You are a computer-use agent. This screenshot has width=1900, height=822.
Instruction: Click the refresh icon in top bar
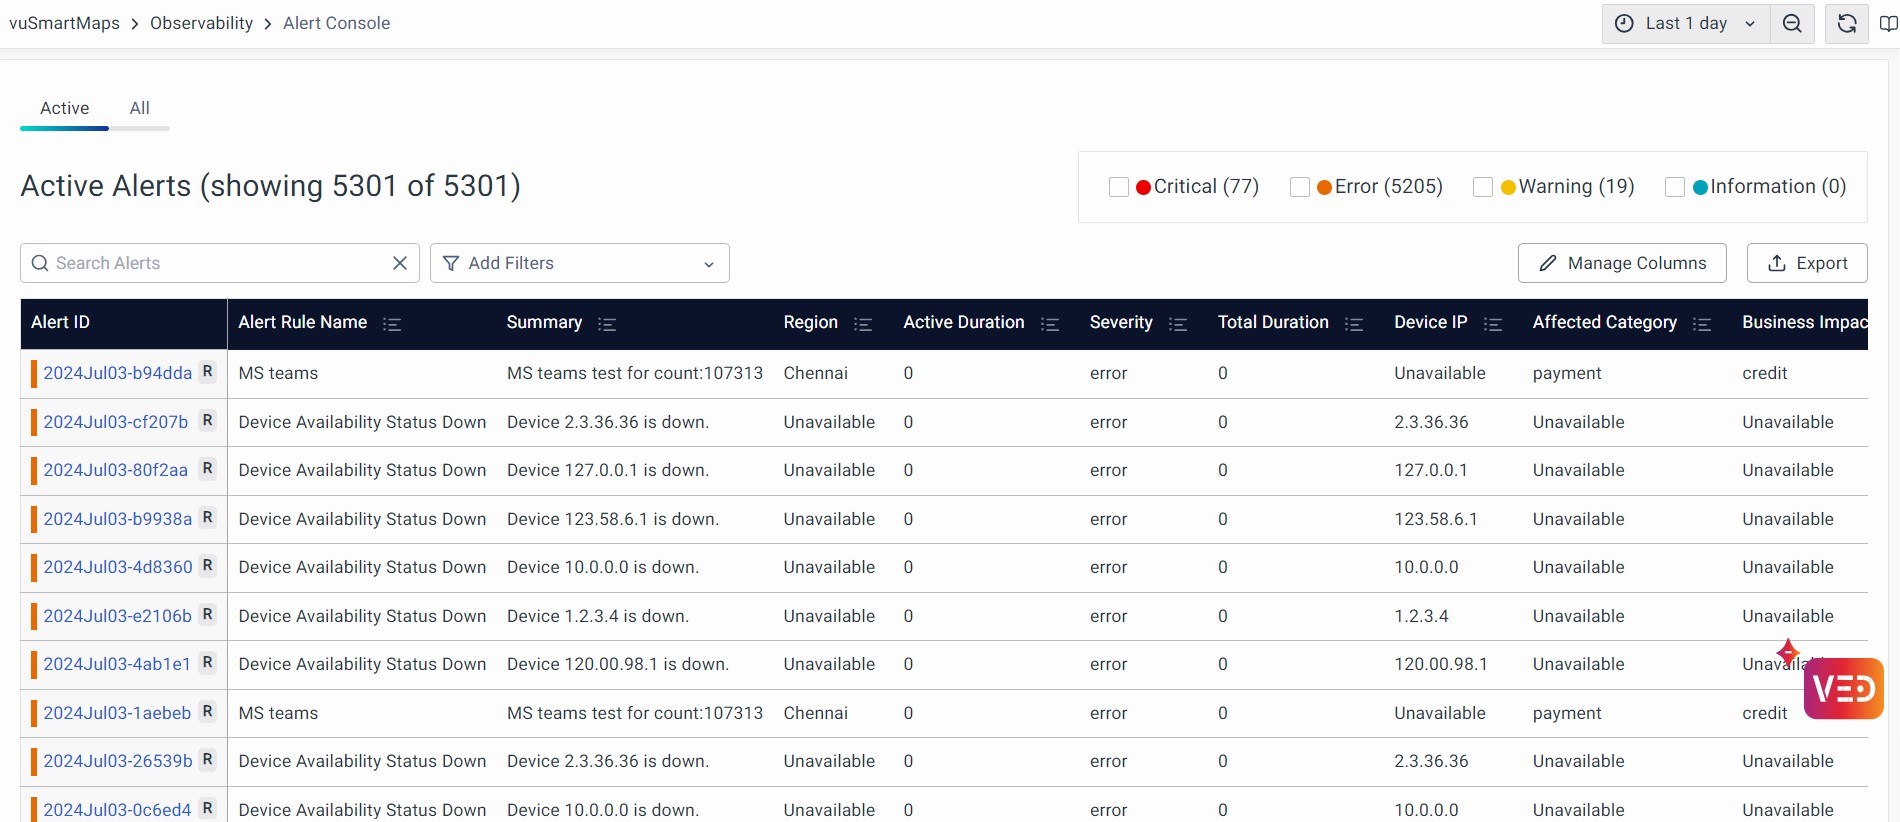tap(1847, 23)
